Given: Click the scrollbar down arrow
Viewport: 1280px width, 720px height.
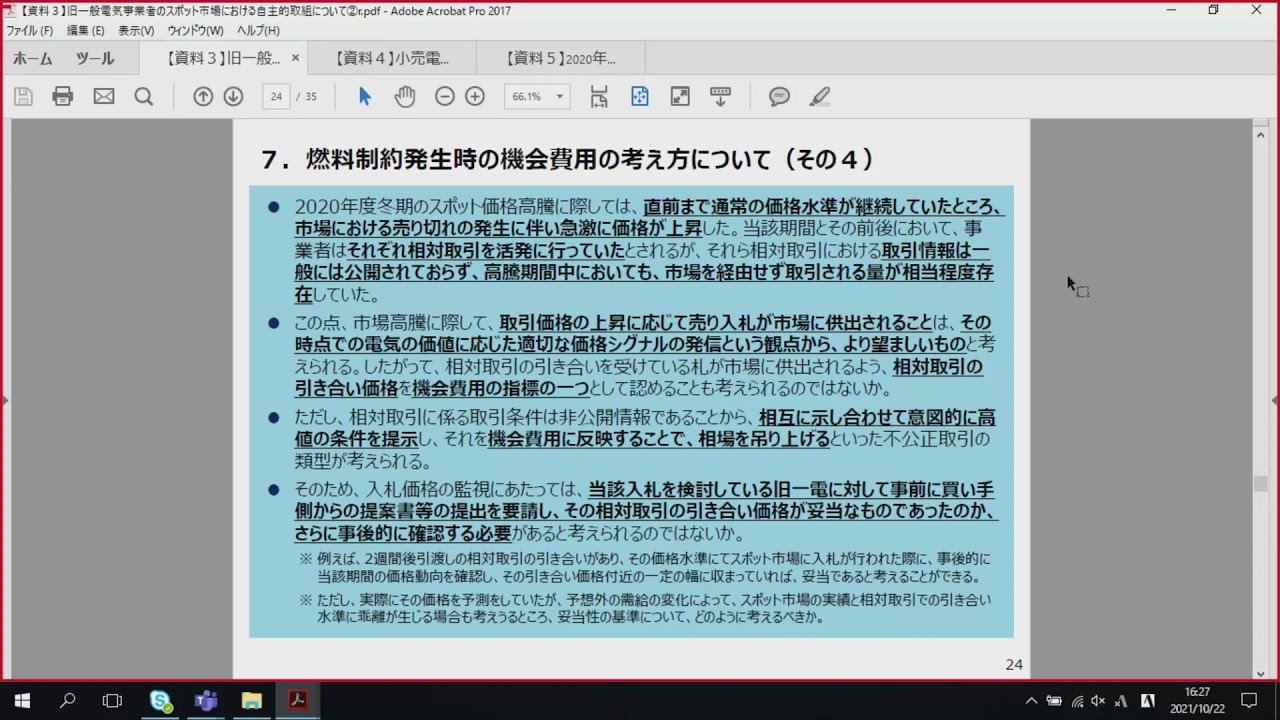Looking at the screenshot, I should [x=1261, y=673].
